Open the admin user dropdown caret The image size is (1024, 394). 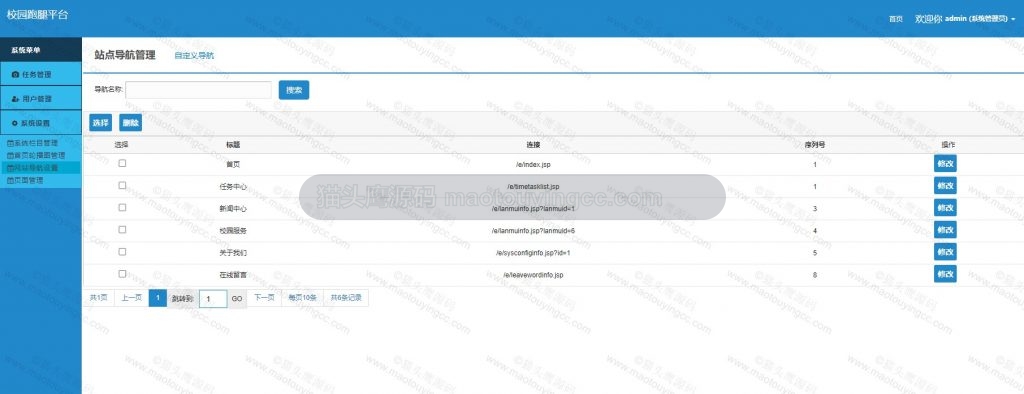(1013, 20)
